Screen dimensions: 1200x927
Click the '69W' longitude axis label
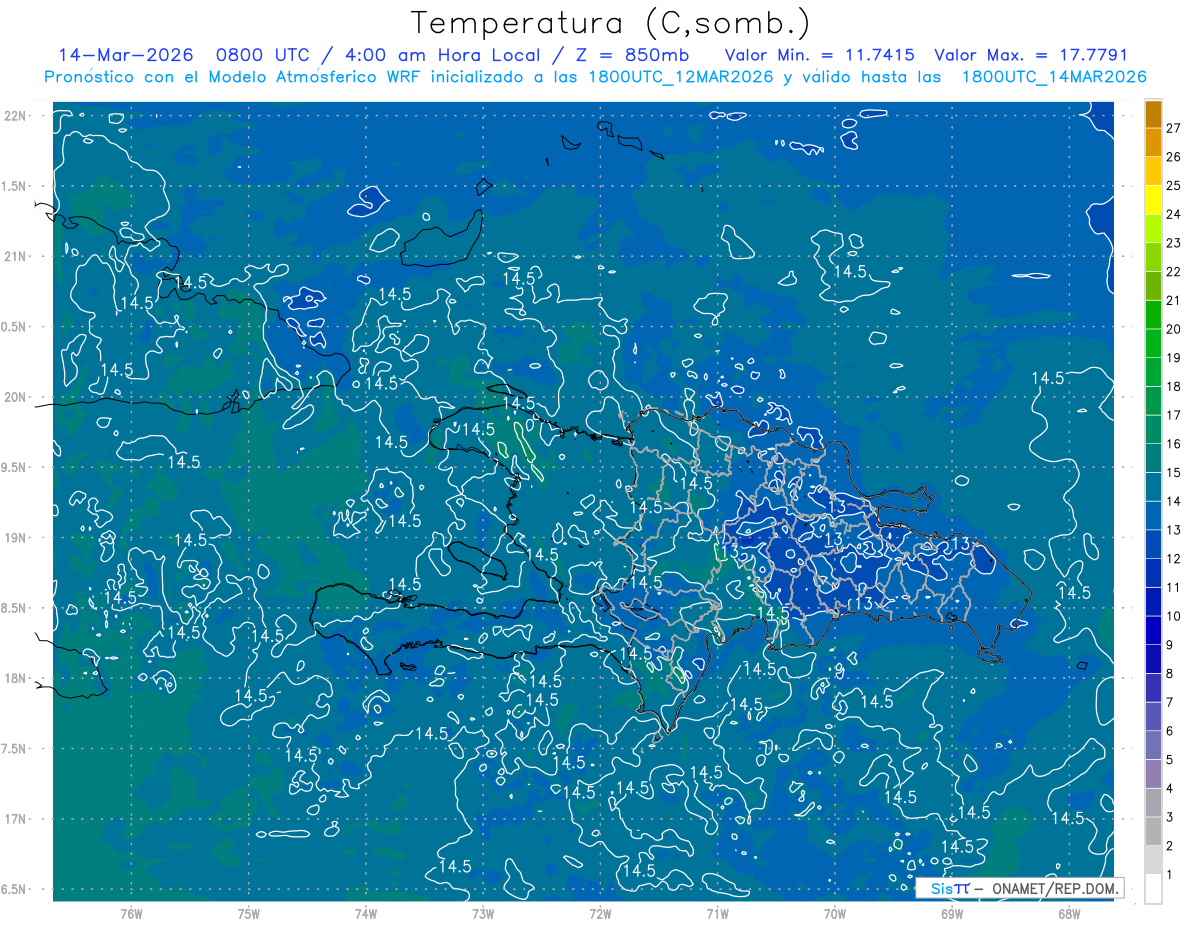click(951, 913)
